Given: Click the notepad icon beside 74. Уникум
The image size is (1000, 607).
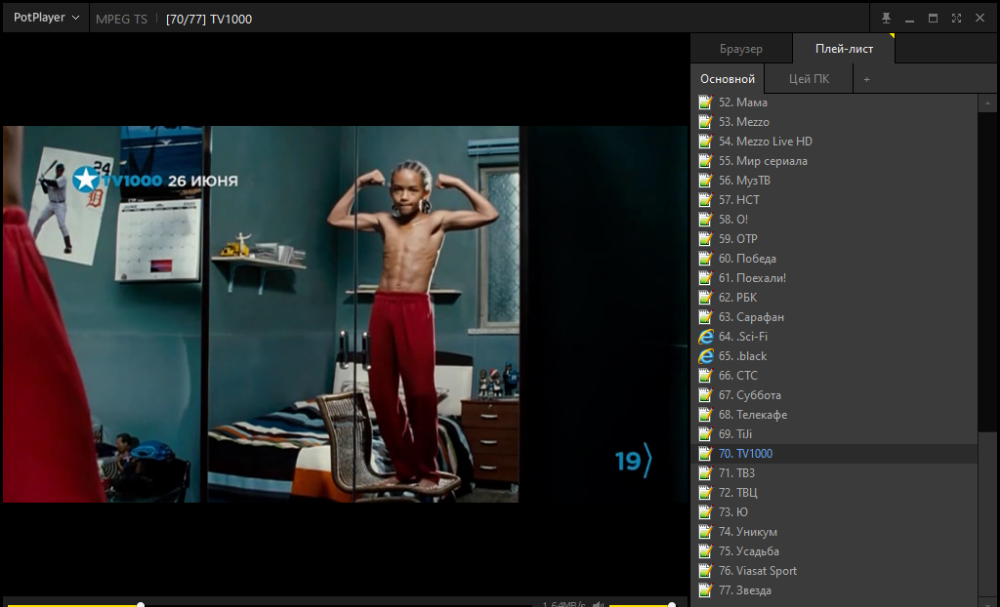Looking at the screenshot, I should 705,531.
